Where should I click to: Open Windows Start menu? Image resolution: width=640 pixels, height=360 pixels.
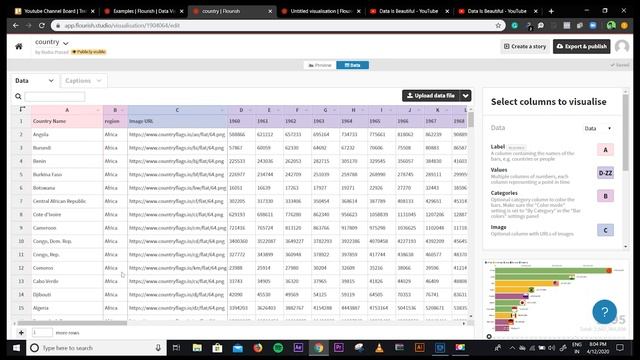coord(16,348)
